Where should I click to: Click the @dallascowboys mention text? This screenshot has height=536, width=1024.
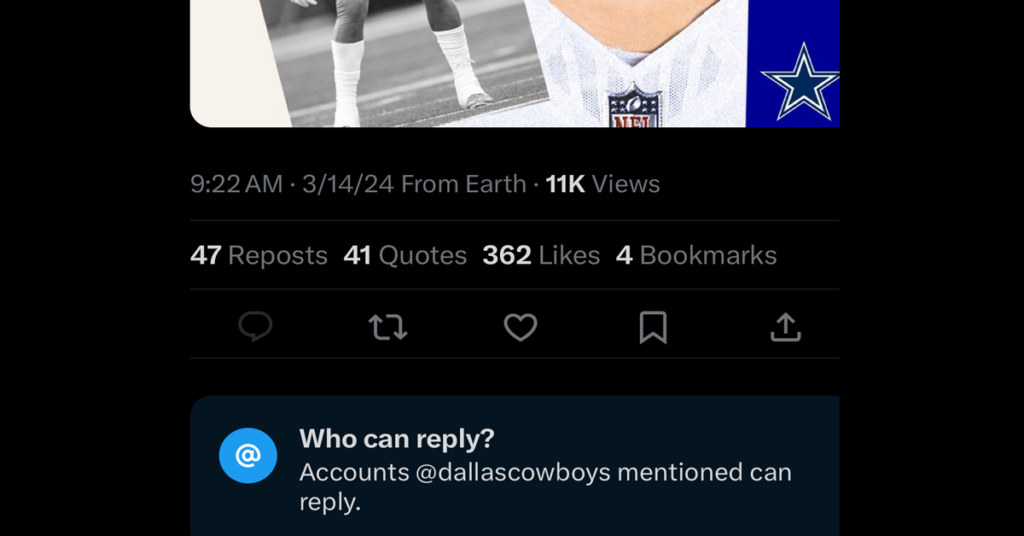513,472
